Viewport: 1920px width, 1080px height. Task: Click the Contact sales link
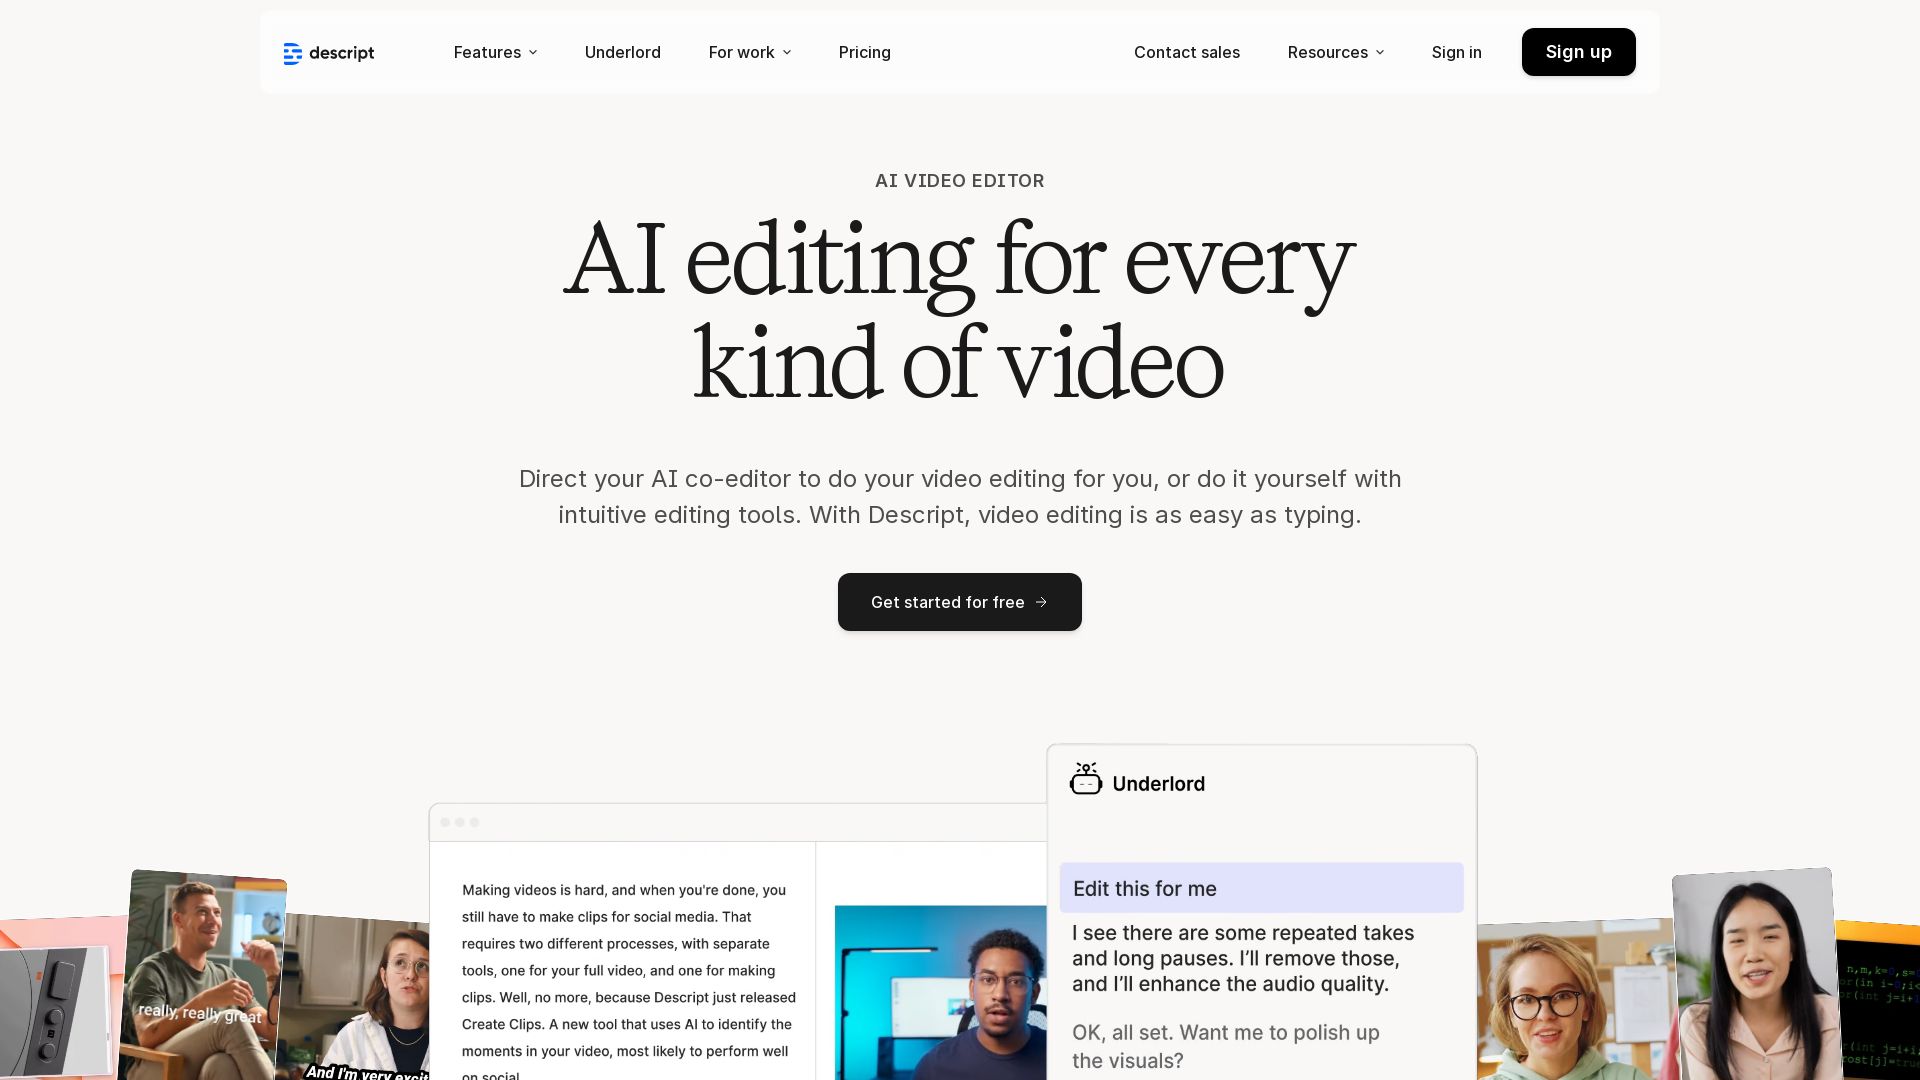(1186, 52)
